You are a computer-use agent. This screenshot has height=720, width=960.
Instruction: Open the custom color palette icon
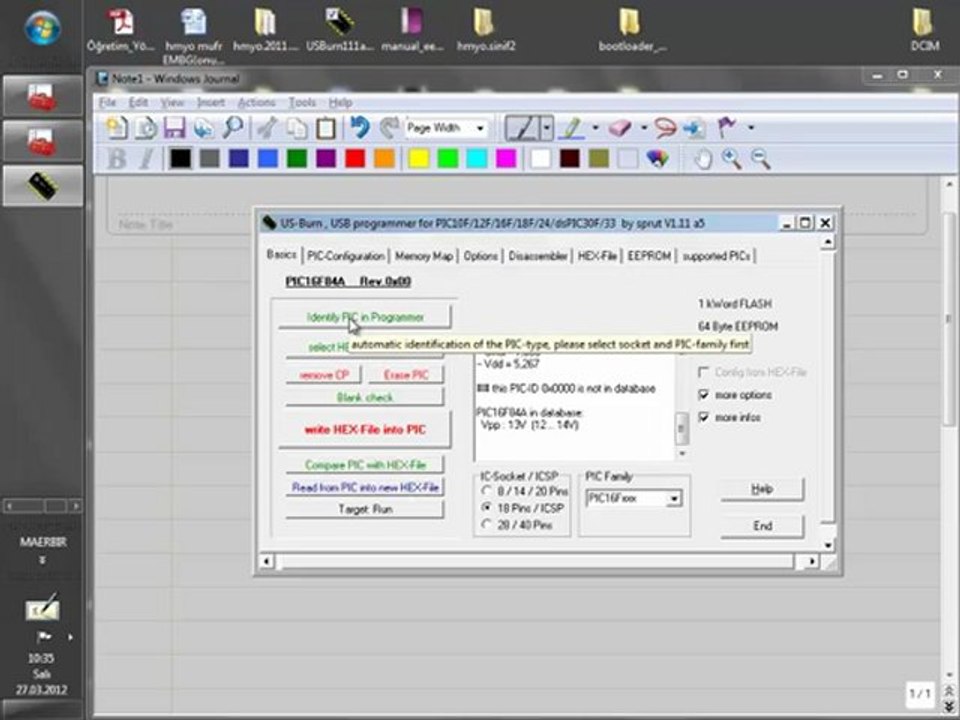tap(658, 159)
